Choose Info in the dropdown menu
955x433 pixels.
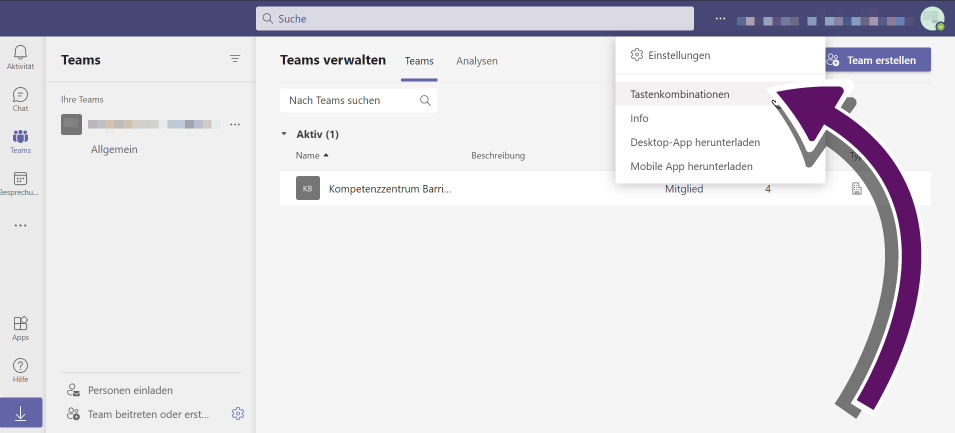click(x=720, y=118)
